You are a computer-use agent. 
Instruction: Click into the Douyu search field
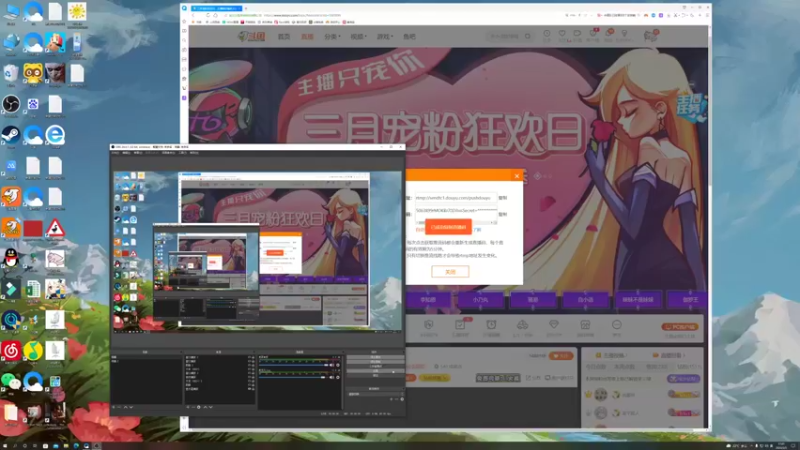[x=507, y=36]
